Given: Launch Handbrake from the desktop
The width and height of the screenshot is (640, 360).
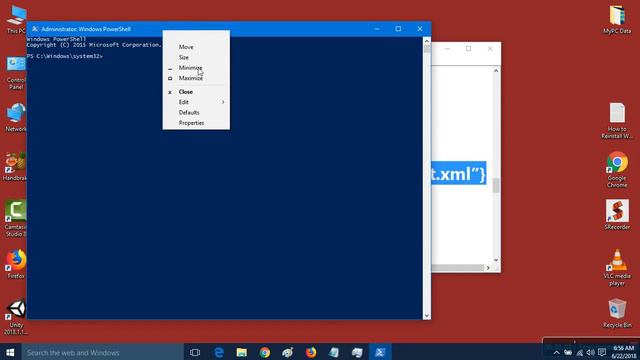Looking at the screenshot, I should pos(16,167).
